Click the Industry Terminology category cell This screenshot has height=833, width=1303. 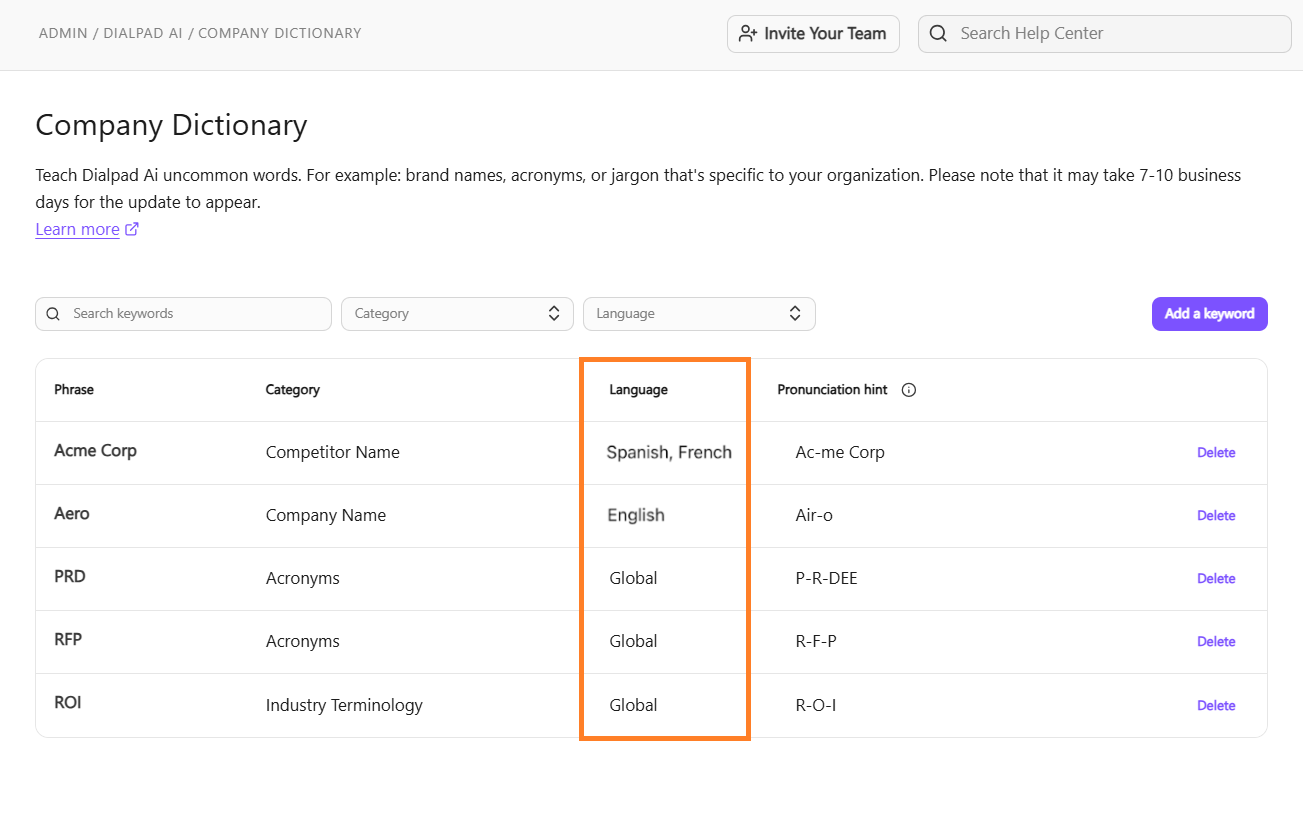coord(344,705)
